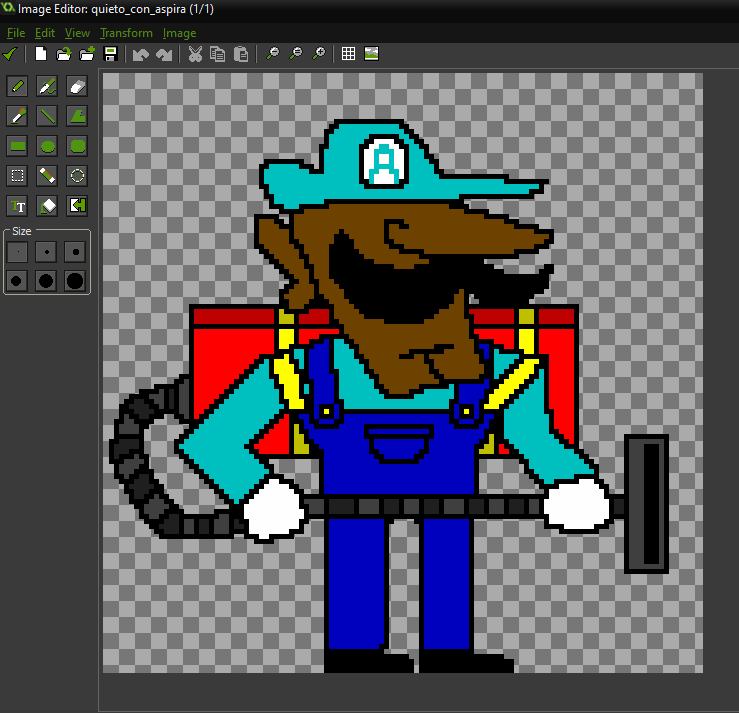Choose the fourth brush size dot
The width and height of the screenshot is (739, 713).
tap(16, 281)
